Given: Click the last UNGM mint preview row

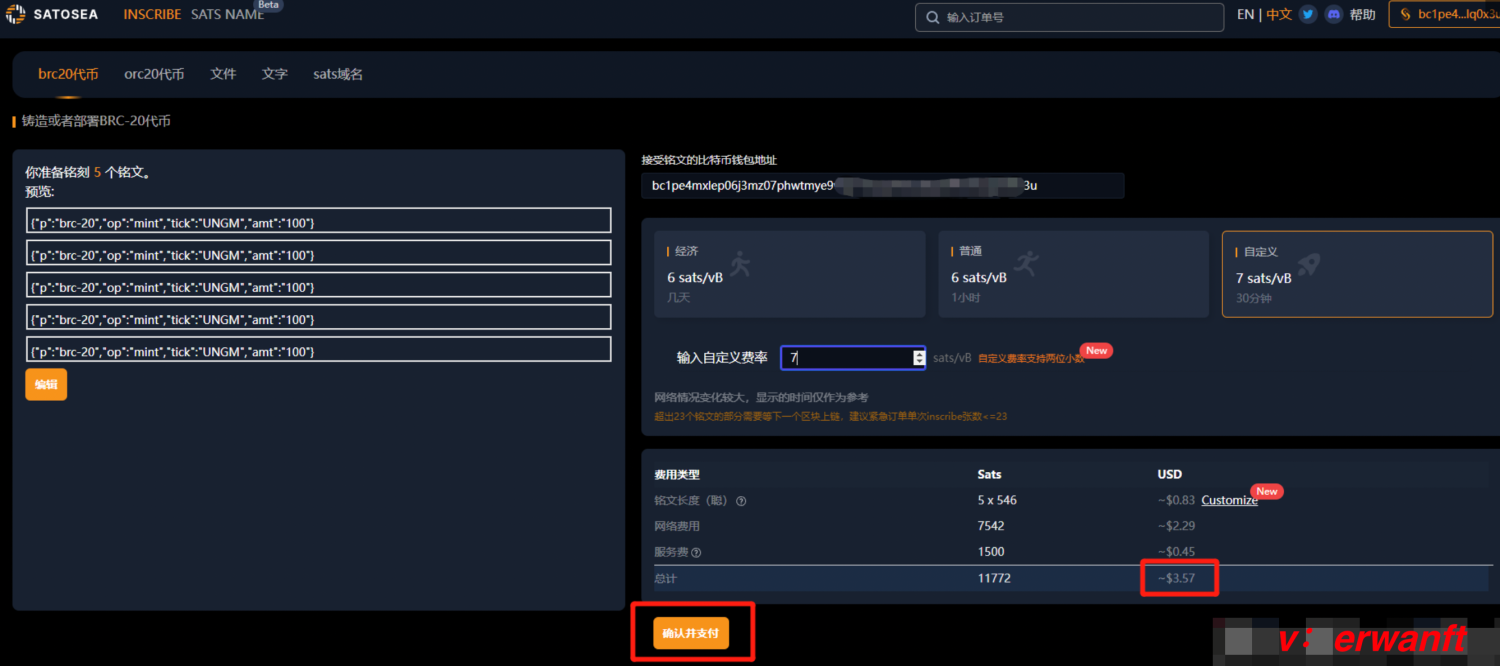Looking at the screenshot, I should click(319, 349).
